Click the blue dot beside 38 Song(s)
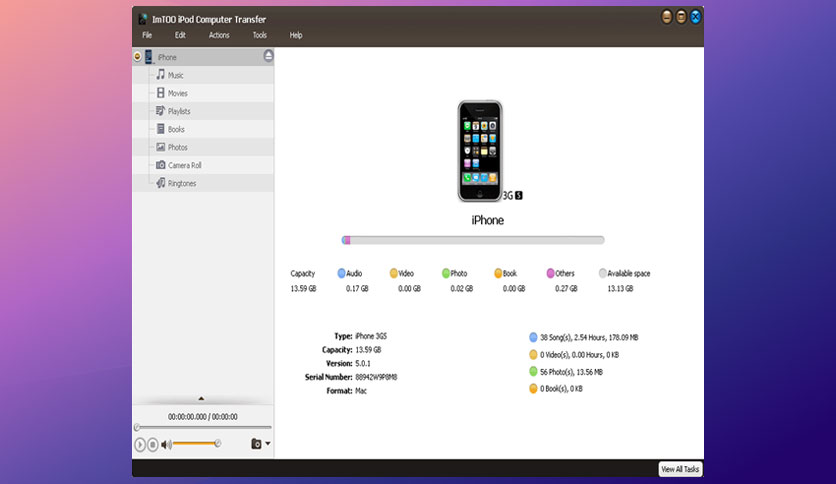This screenshot has height=484, width=836. 533,337
